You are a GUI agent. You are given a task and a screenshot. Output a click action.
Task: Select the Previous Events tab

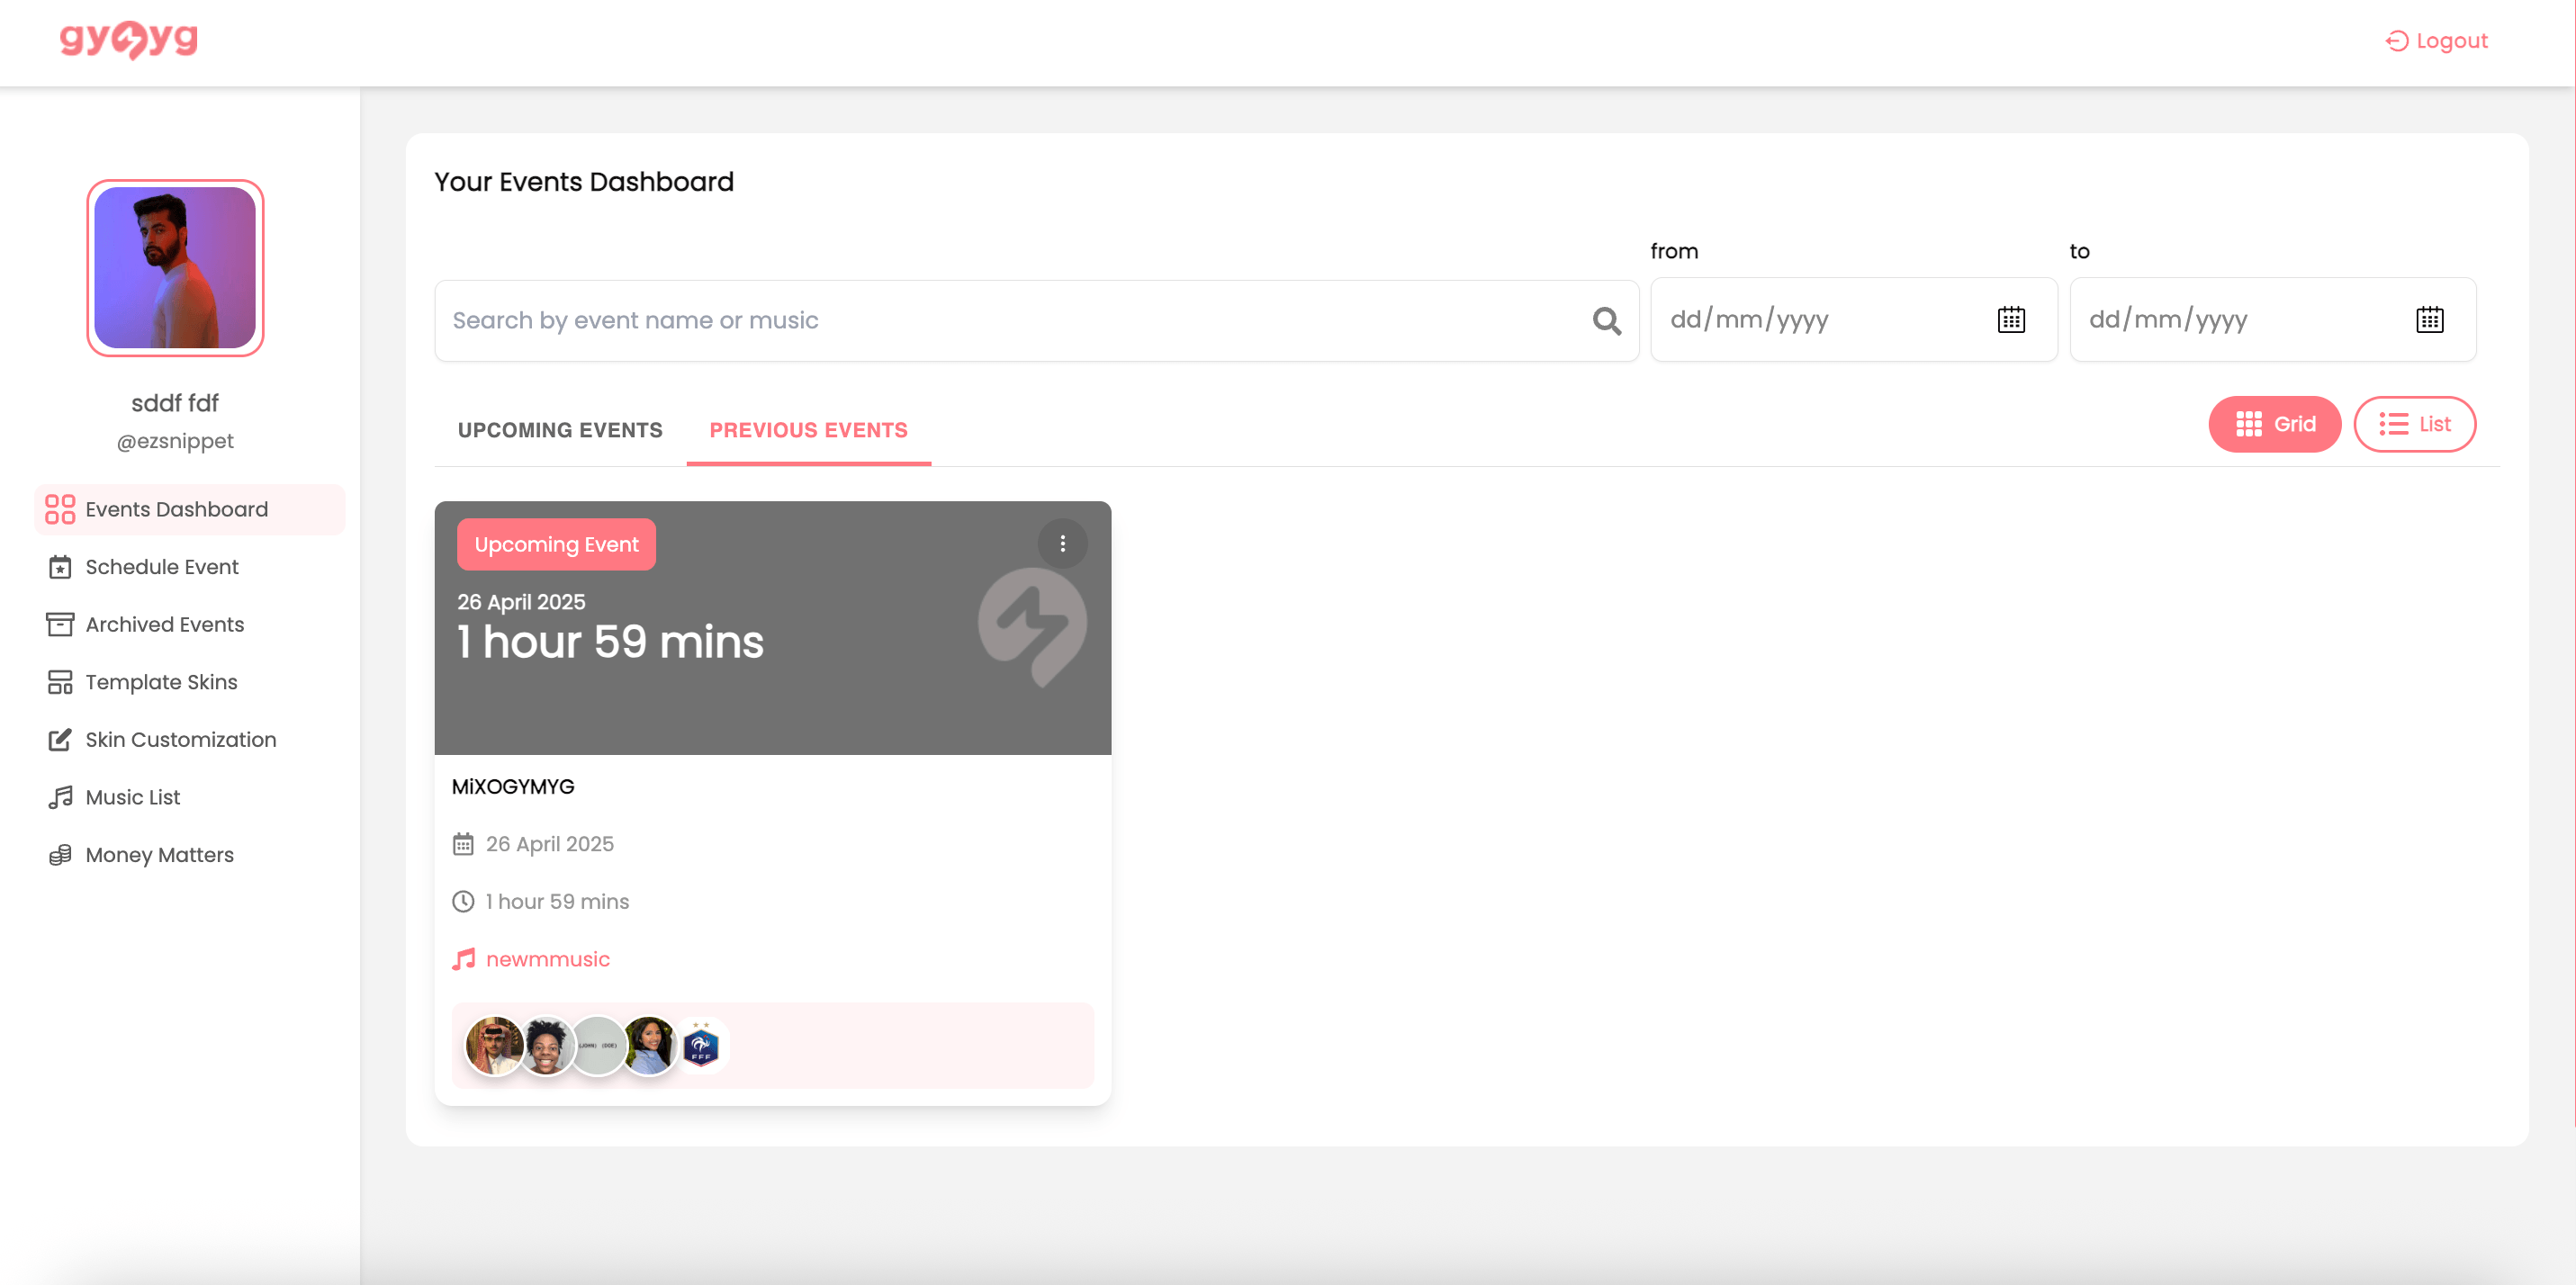pos(808,430)
